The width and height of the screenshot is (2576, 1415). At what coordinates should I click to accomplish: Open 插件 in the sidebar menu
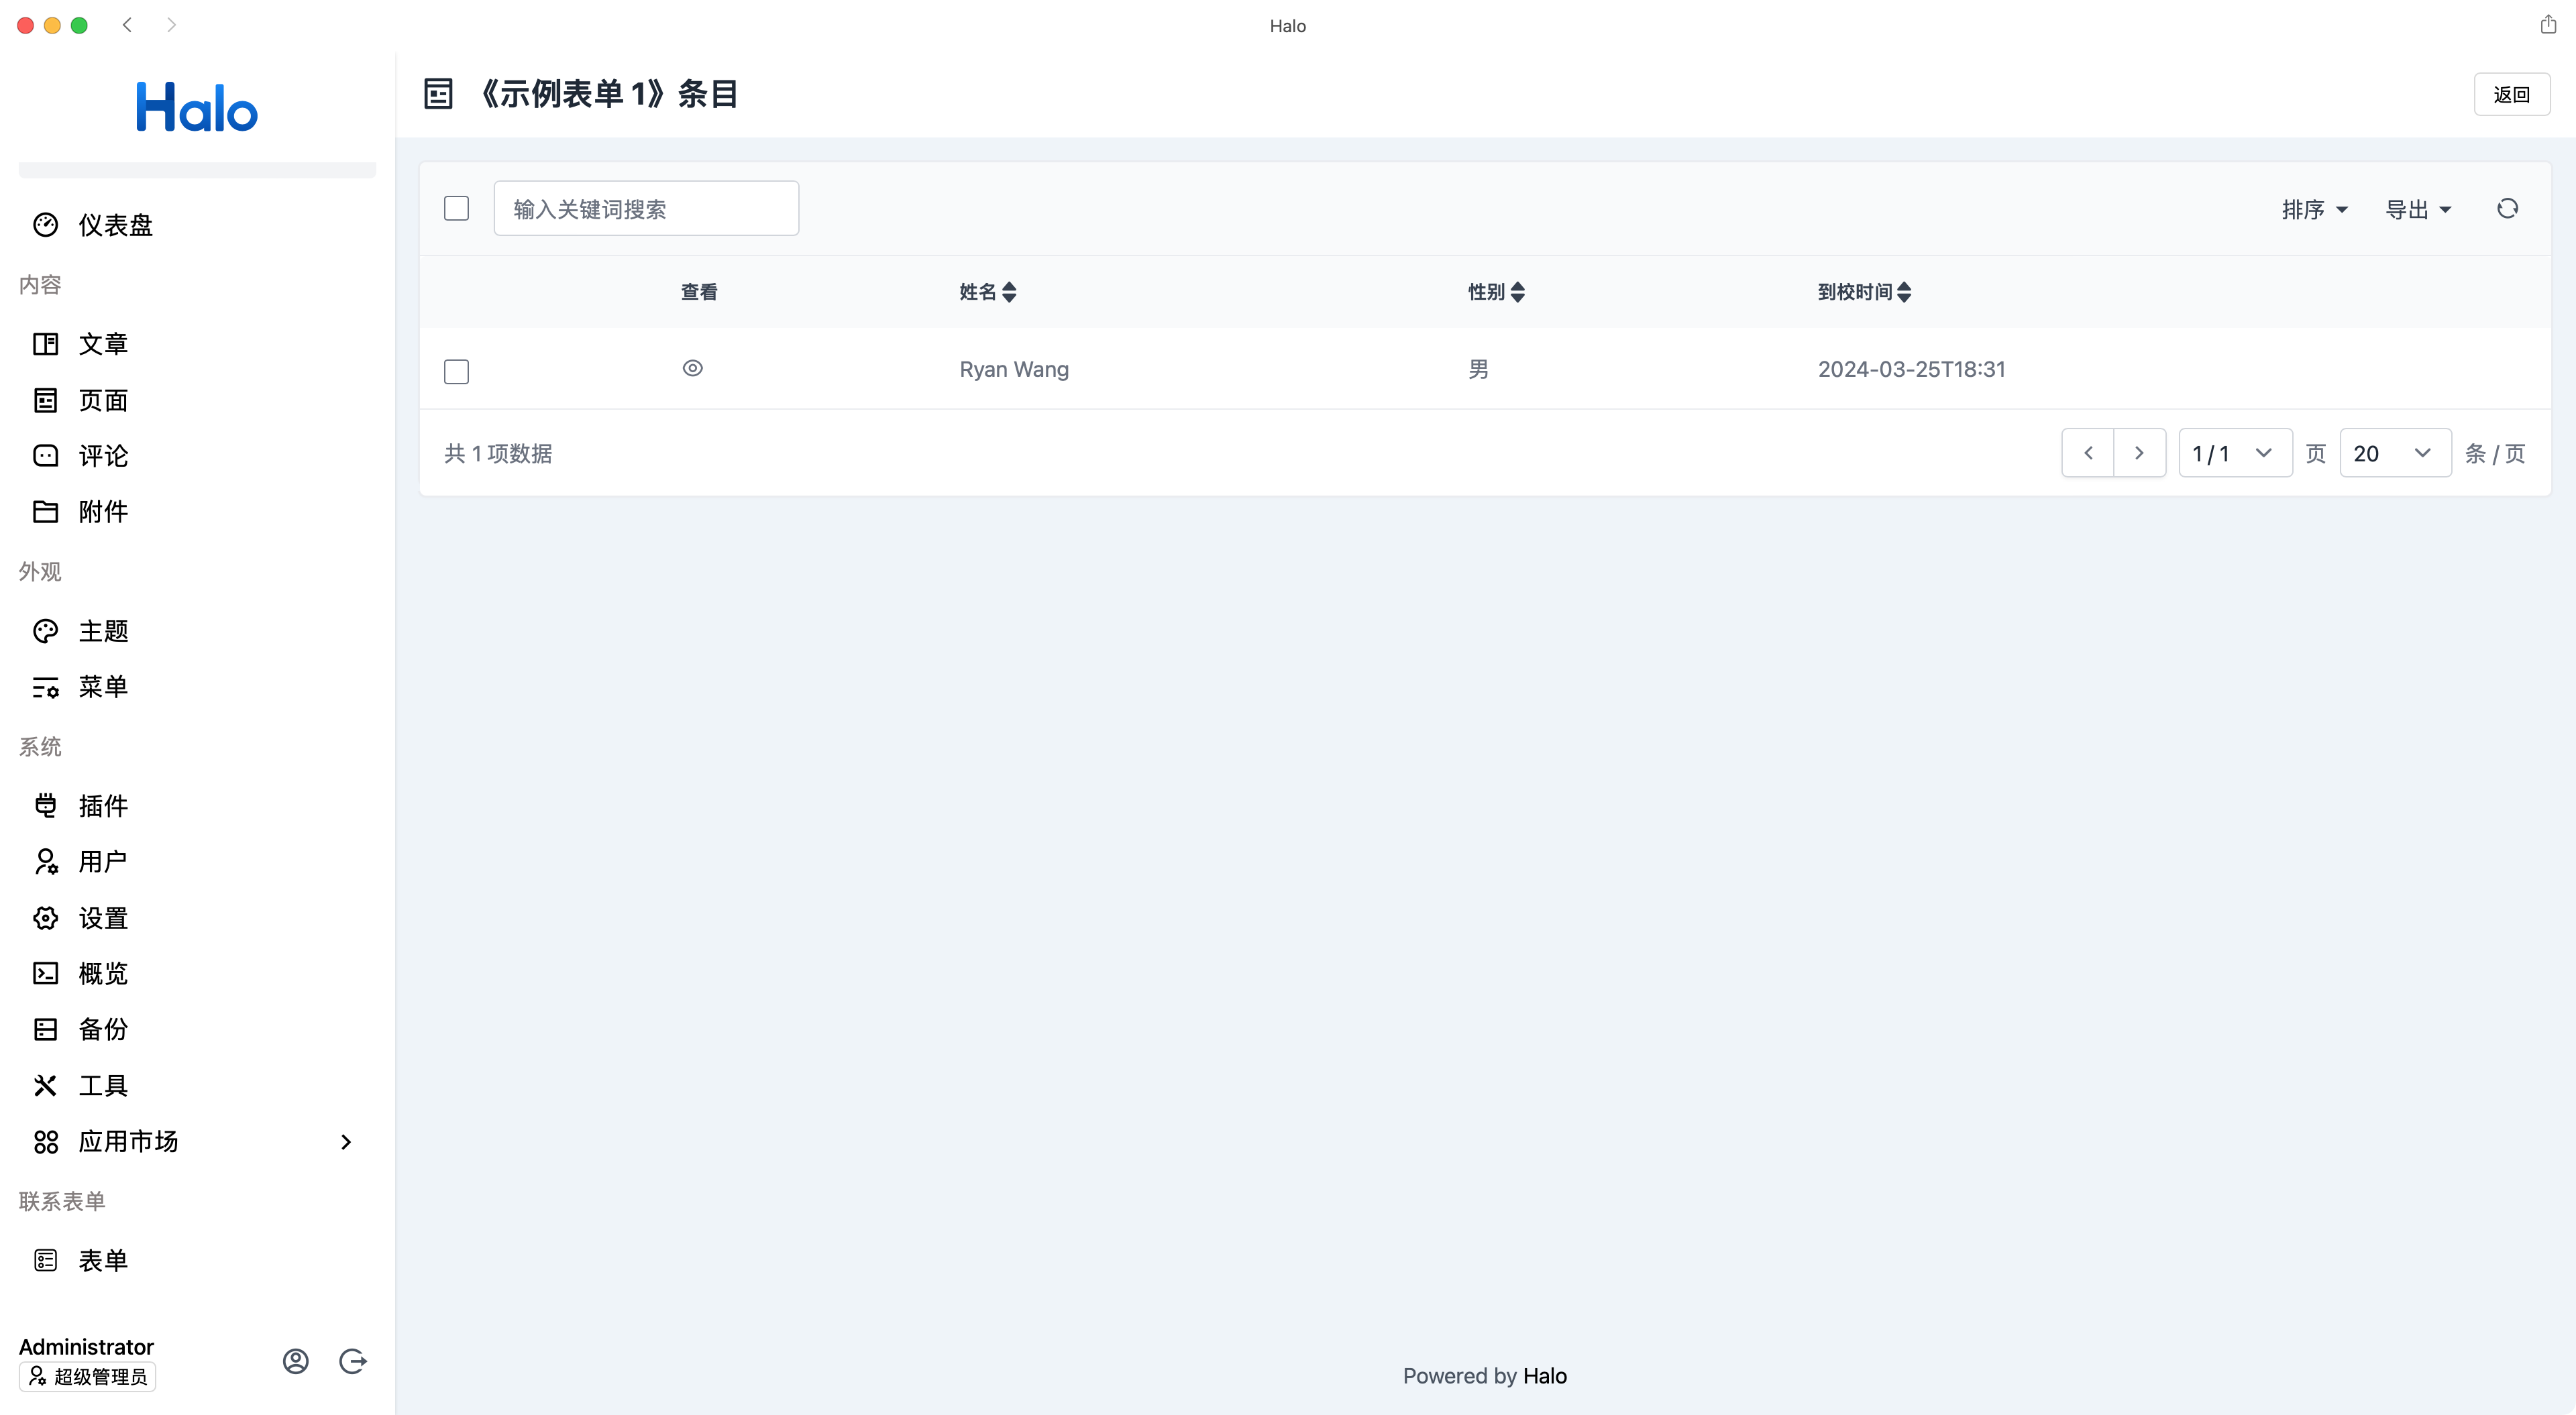click(103, 806)
